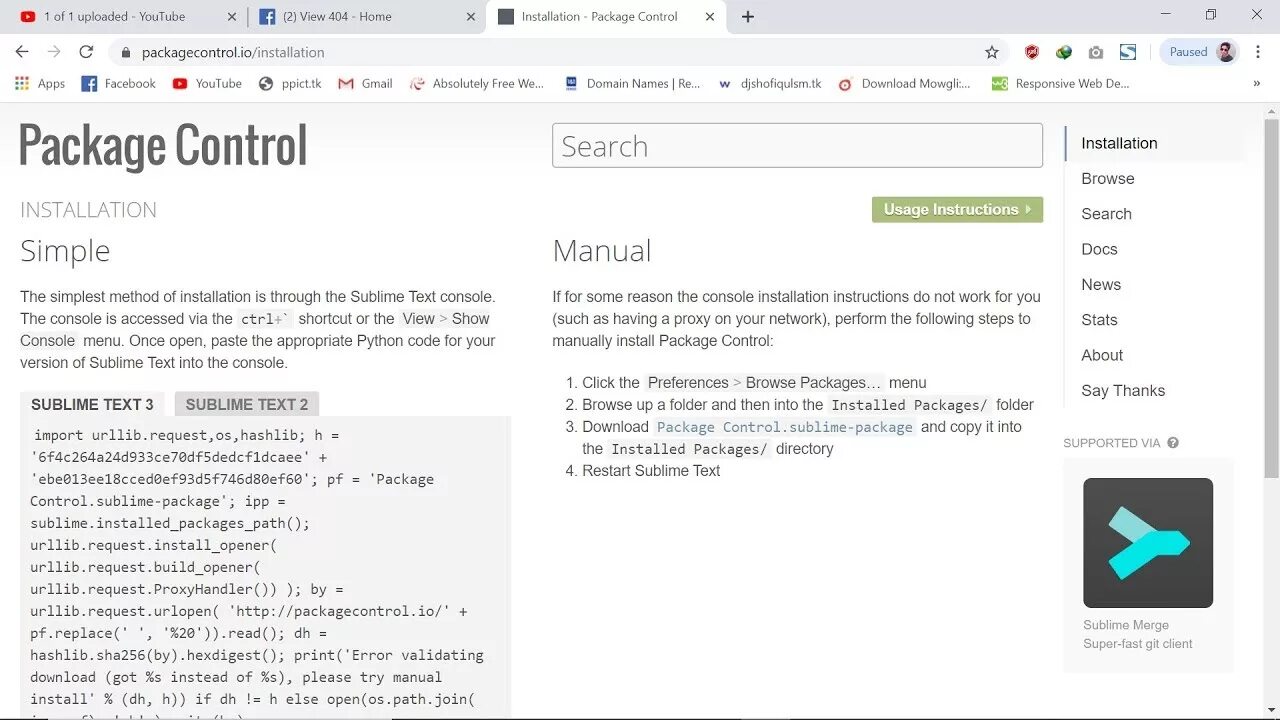This screenshot has height=720, width=1280.
Task: Close the YouTube tab
Action: (231, 17)
